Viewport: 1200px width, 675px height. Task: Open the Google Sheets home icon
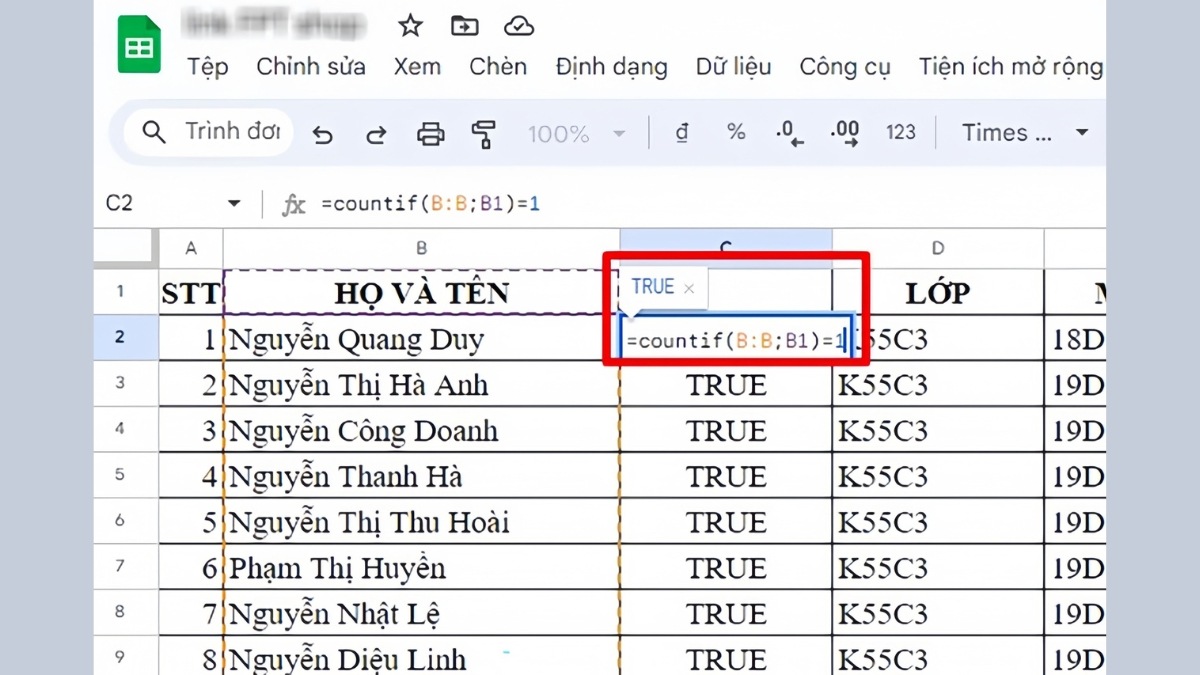coord(139,45)
